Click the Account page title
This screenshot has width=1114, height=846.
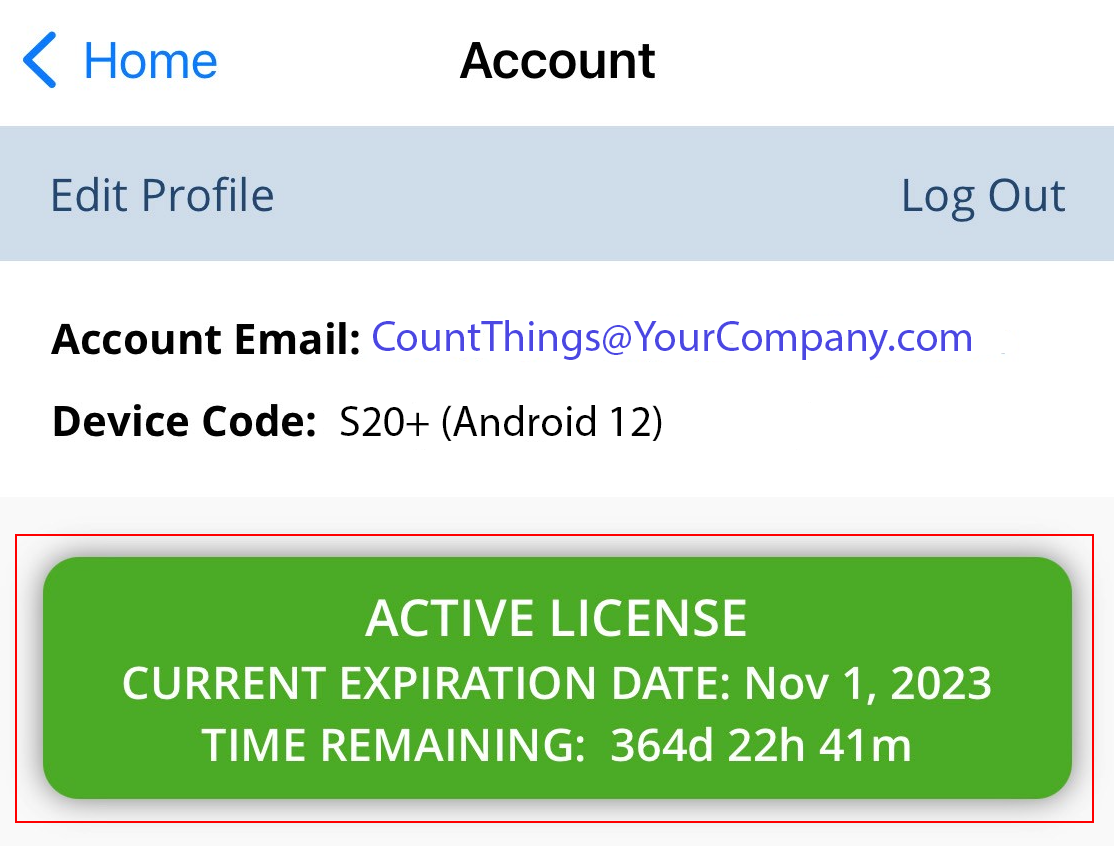[557, 60]
